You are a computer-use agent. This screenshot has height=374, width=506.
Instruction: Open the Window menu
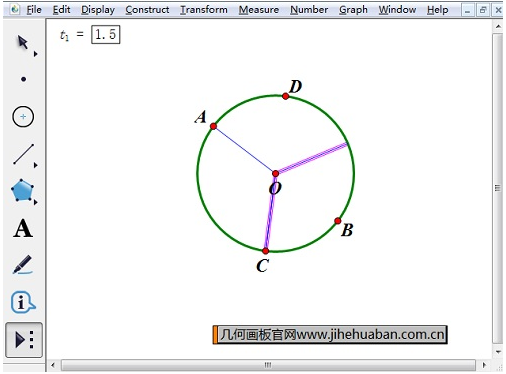[397, 10]
